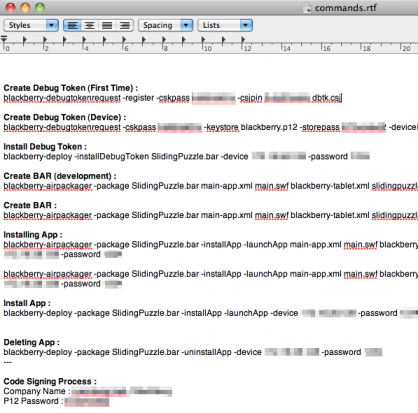The height and width of the screenshot is (413, 418).
Task: Click the 'P12 Password :' label
Action: (x=33, y=401)
